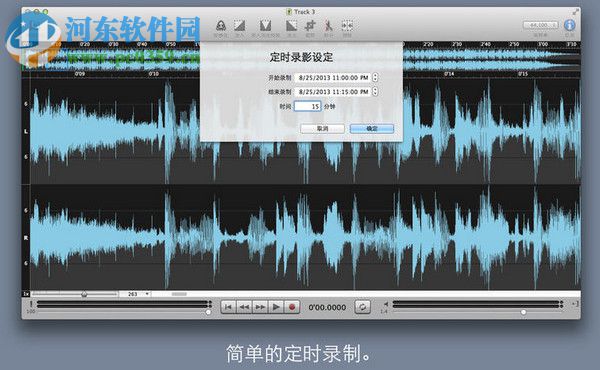
Task: Click the right channel R waveform
Action: tap(305, 237)
